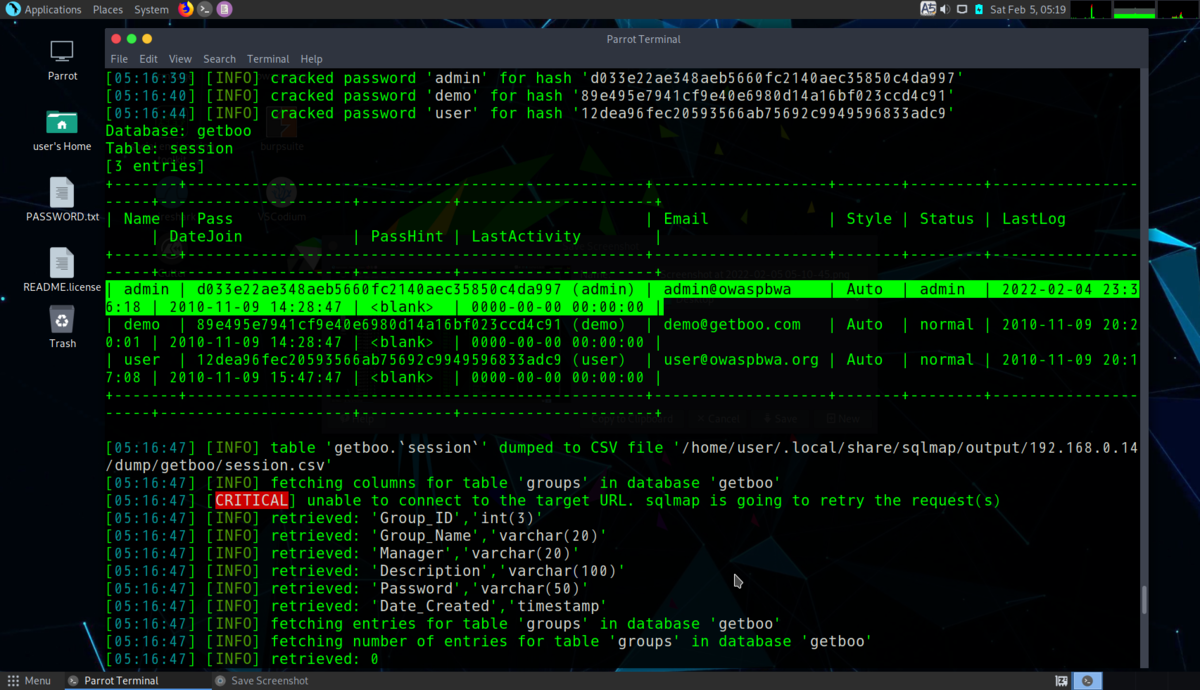Screen dimensions: 1200x690
Task: Click the Menu button in bottom panel
Action: [28, 681]
